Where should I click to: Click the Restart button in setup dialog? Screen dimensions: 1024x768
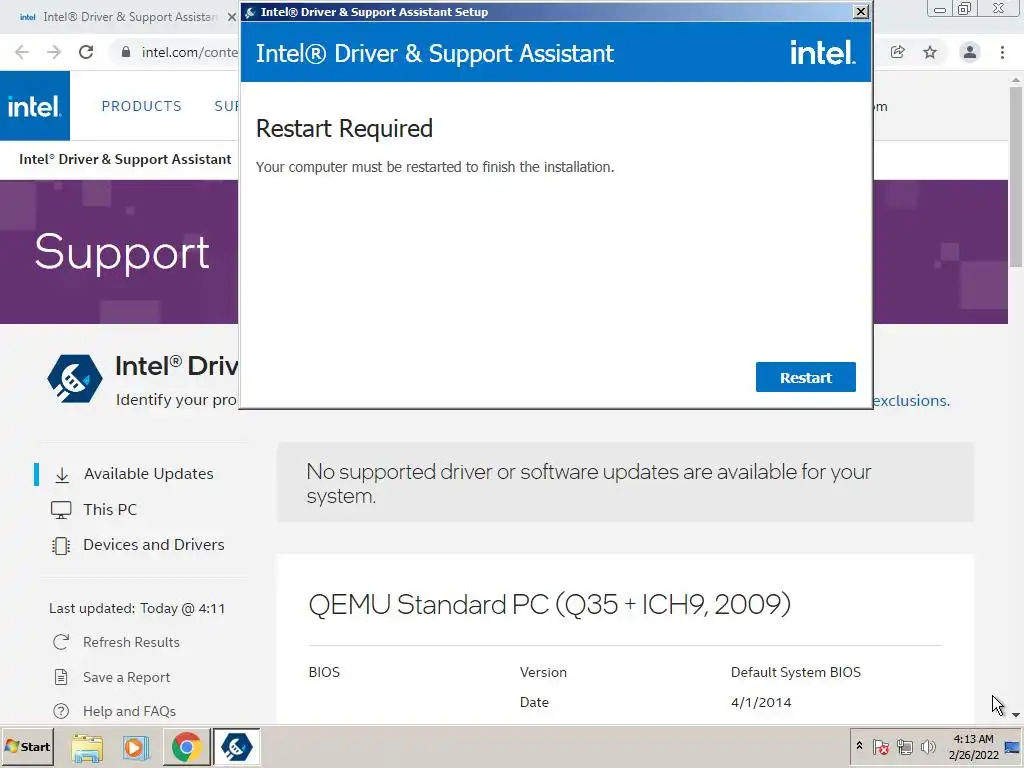click(x=805, y=377)
